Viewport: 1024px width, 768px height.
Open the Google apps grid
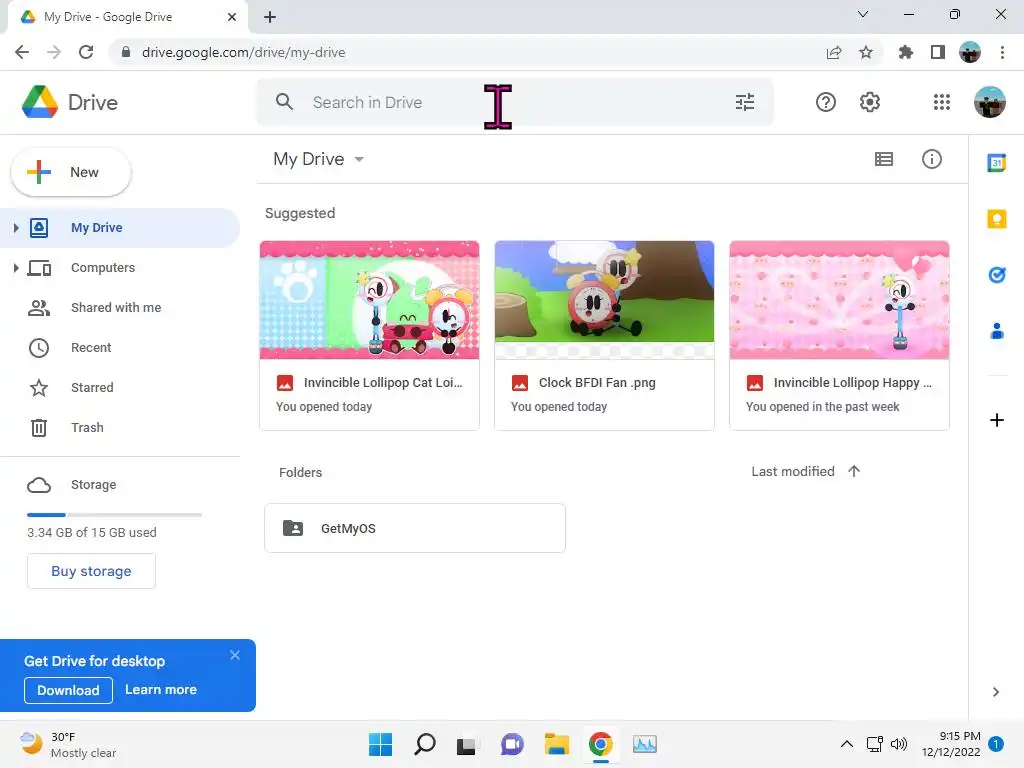pos(942,102)
